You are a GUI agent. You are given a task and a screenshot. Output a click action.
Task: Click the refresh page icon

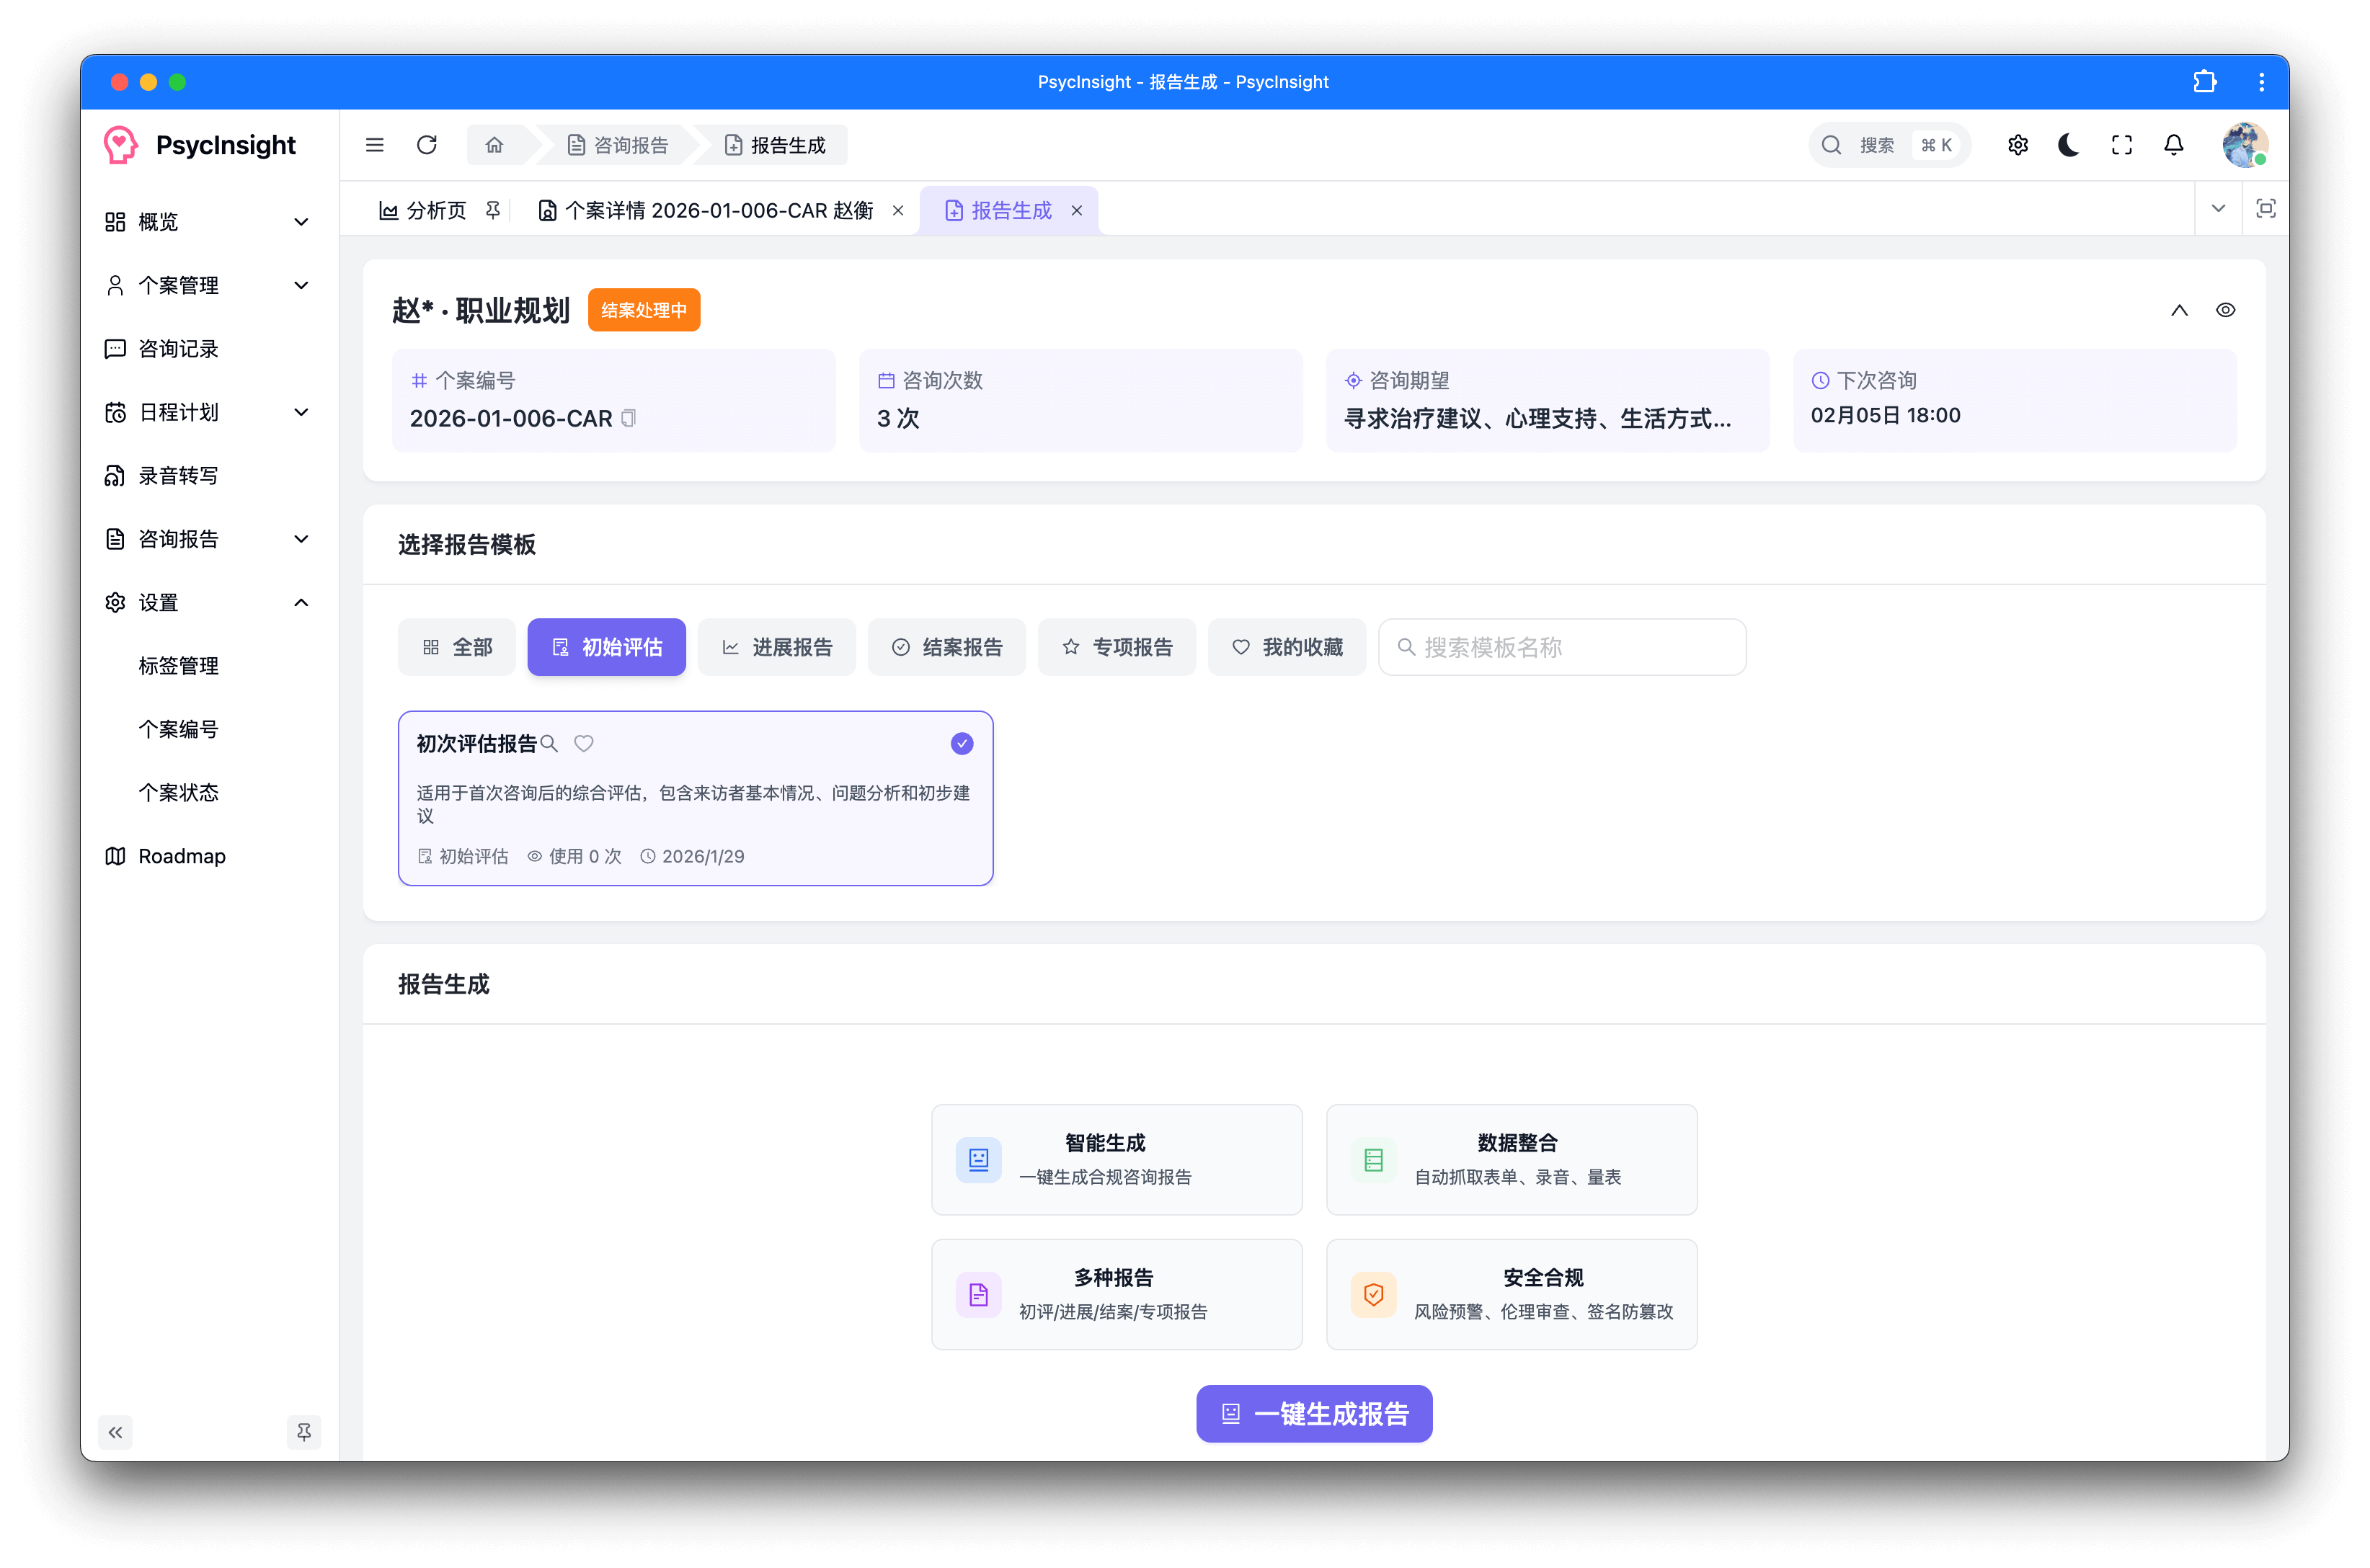tap(427, 145)
